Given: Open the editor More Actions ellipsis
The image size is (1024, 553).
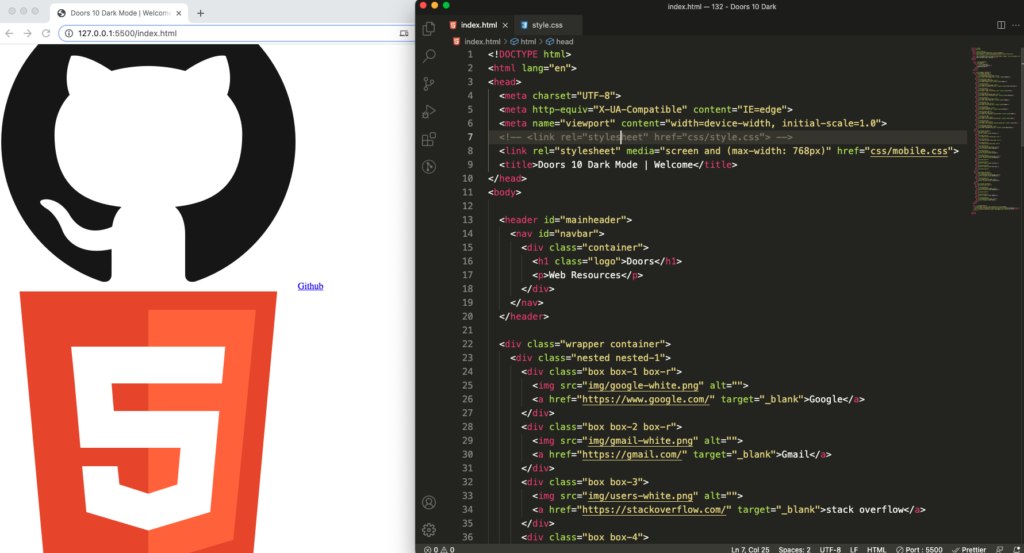Looking at the screenshot, I should point(1016,25).
